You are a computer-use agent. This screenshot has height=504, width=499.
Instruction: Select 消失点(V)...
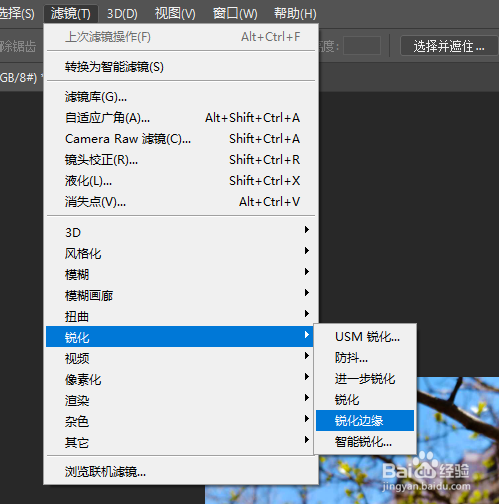[180, 202]
